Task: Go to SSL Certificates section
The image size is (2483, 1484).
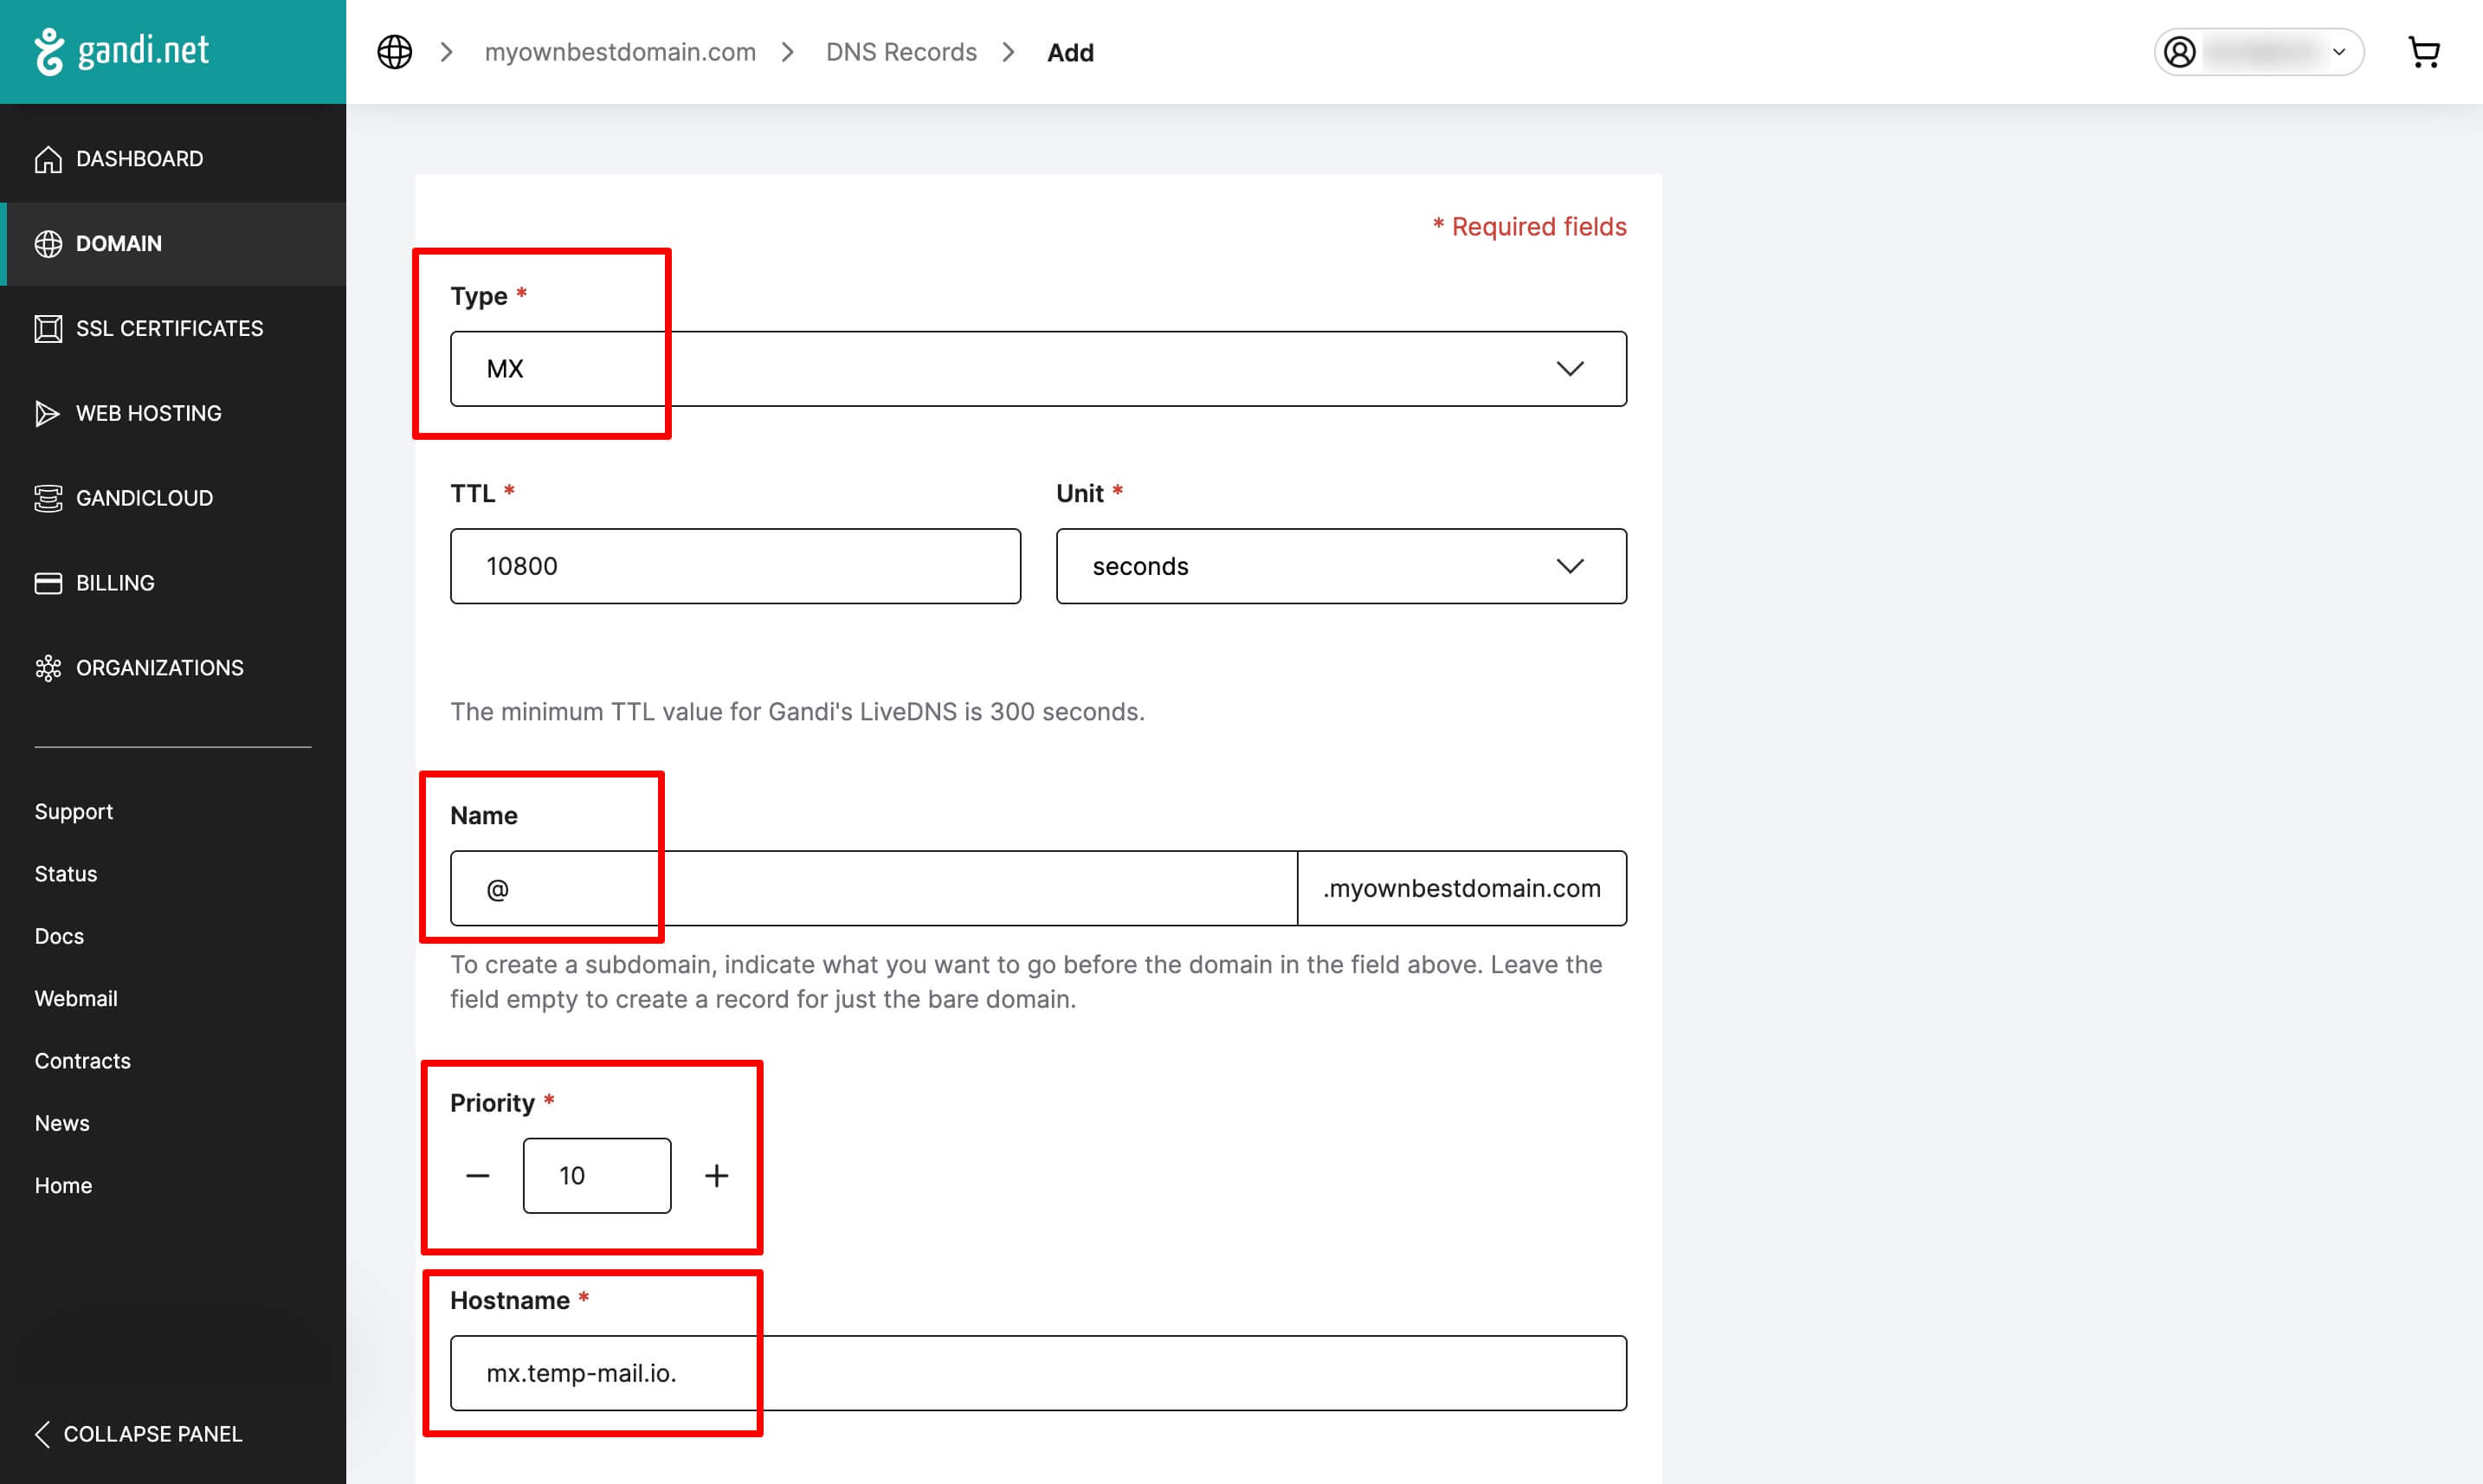Action: pyautogui.click(x=169, y=328)
